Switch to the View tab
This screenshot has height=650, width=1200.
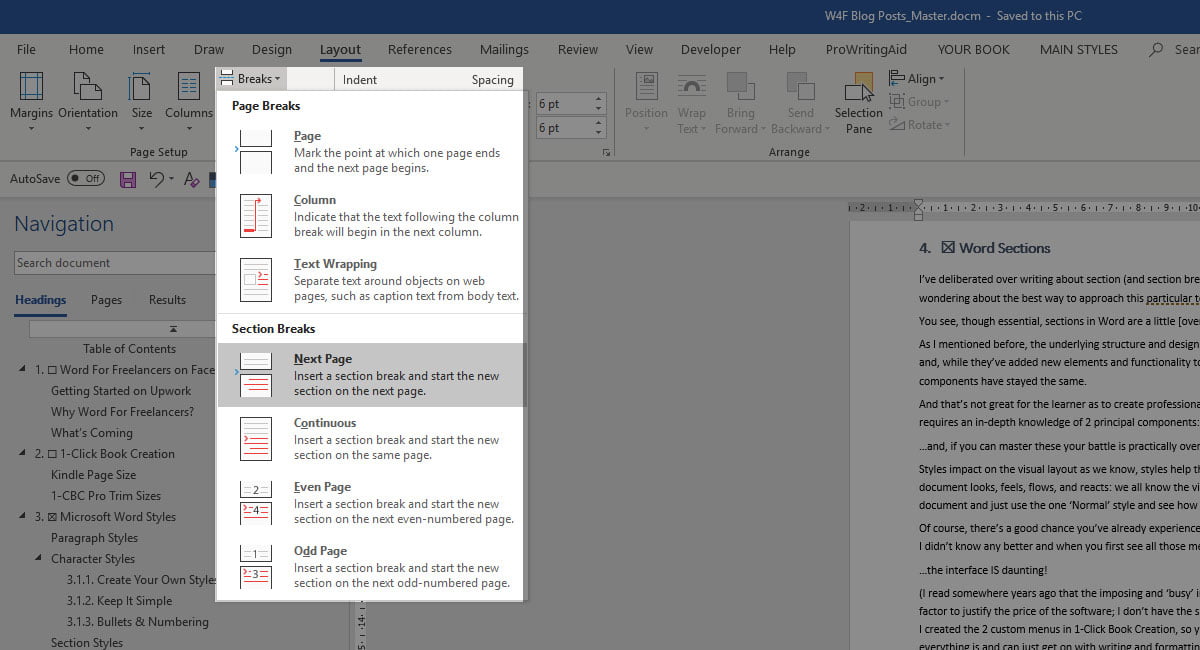[639, 49]
